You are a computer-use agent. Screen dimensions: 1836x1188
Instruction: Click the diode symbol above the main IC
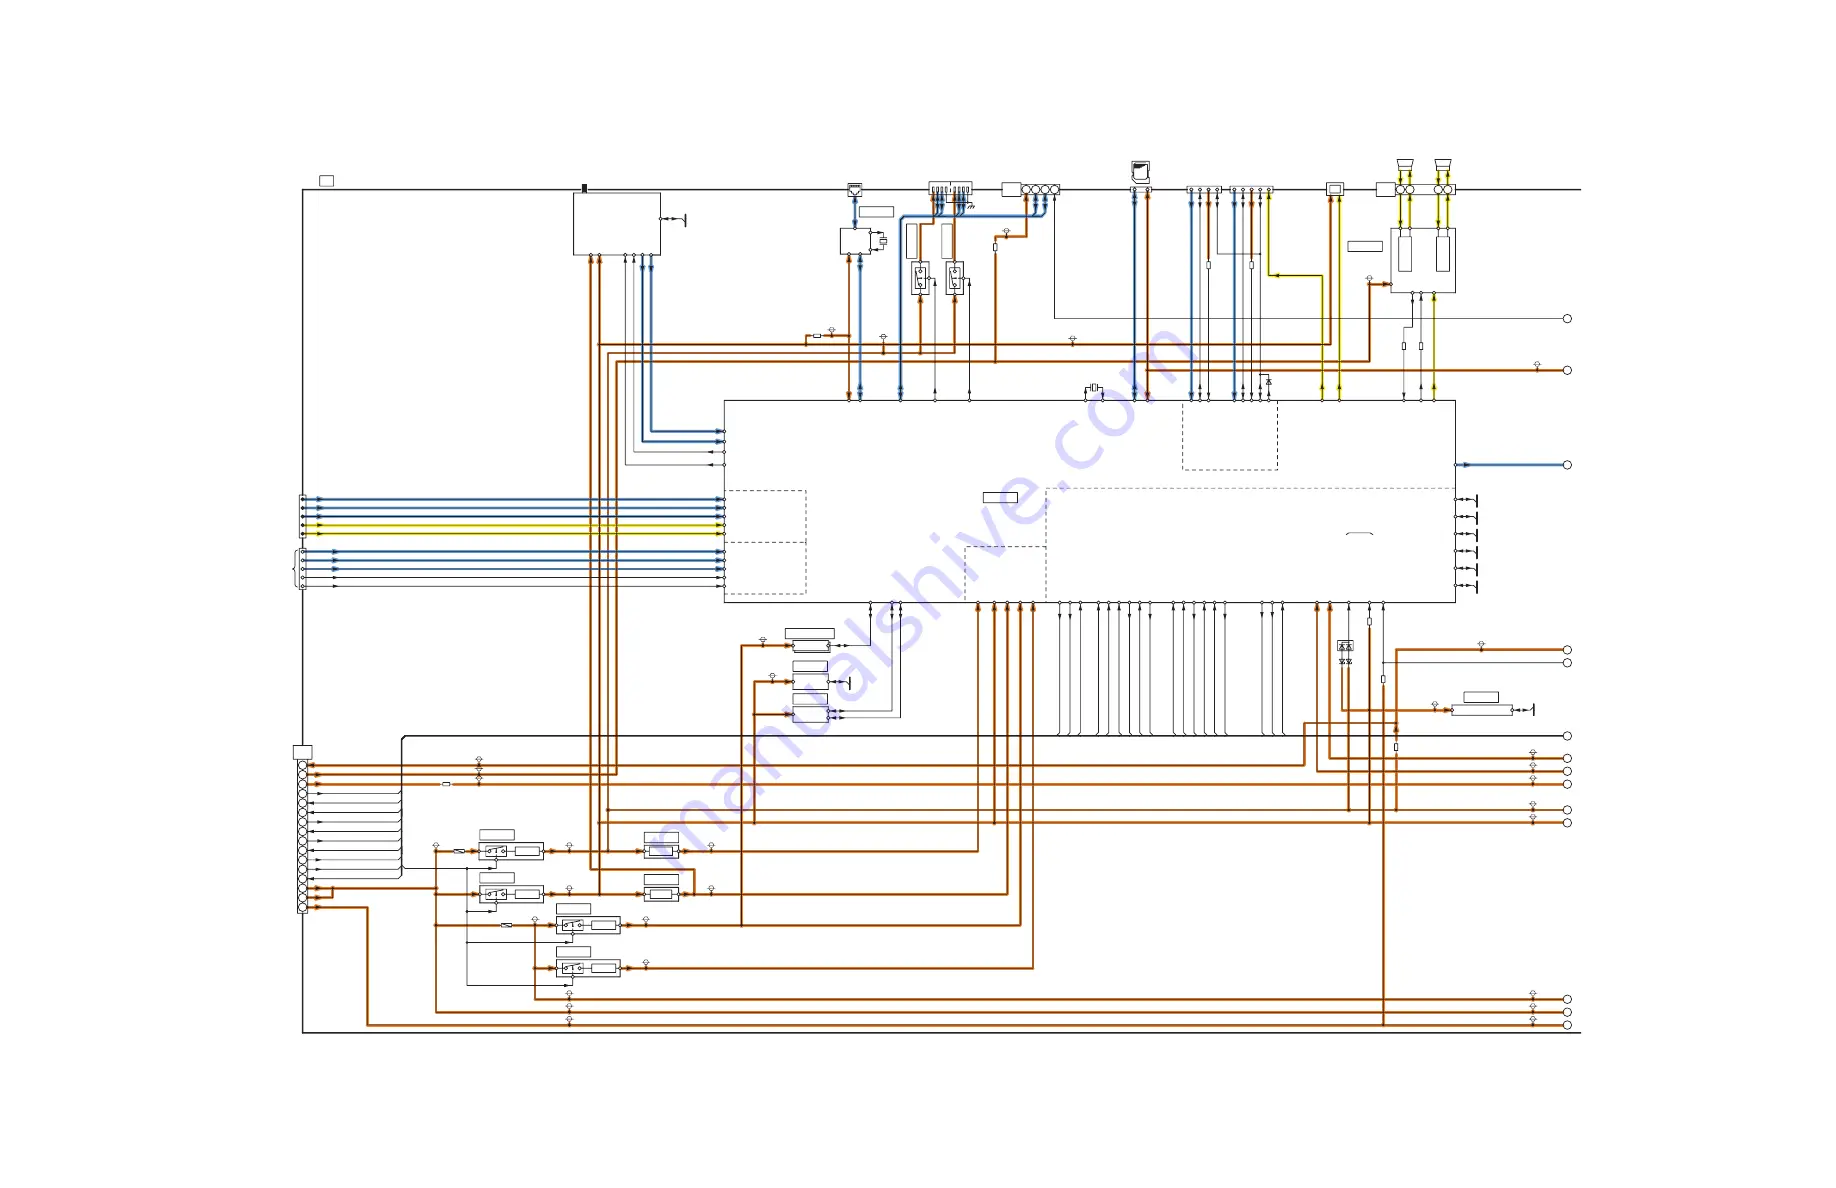(x=1269, y=381)
